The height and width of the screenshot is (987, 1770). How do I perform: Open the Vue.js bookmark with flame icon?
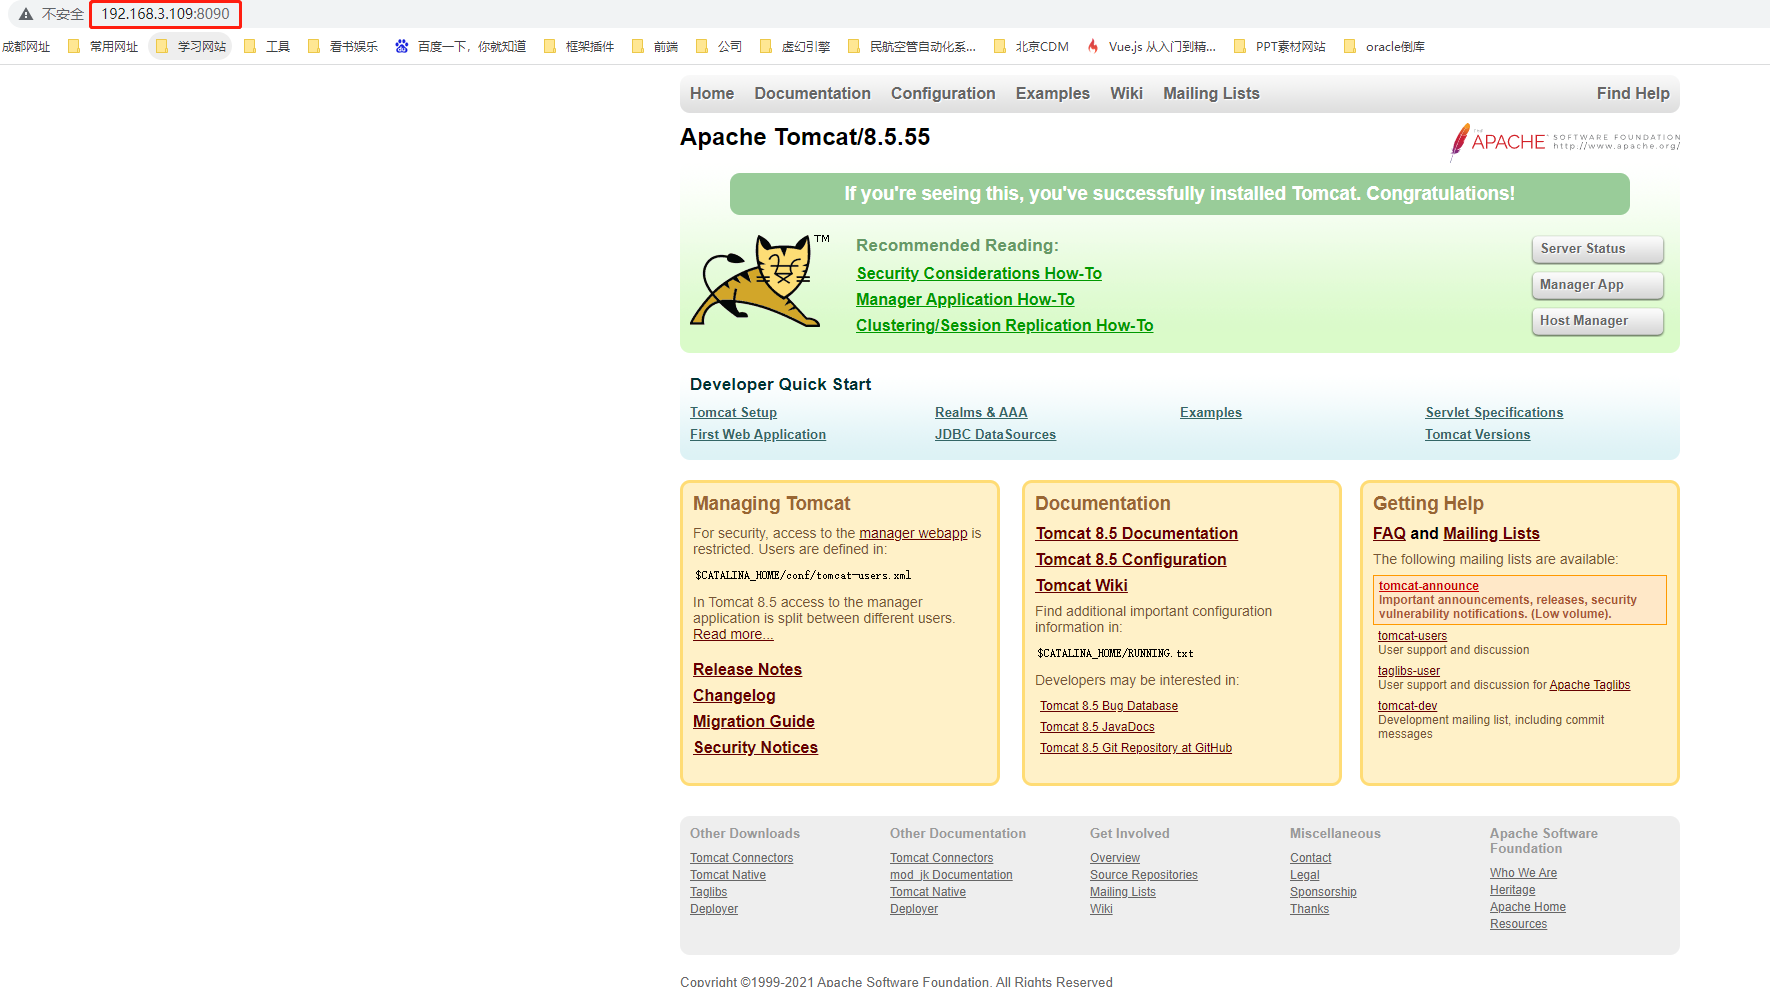point(1151,46)
